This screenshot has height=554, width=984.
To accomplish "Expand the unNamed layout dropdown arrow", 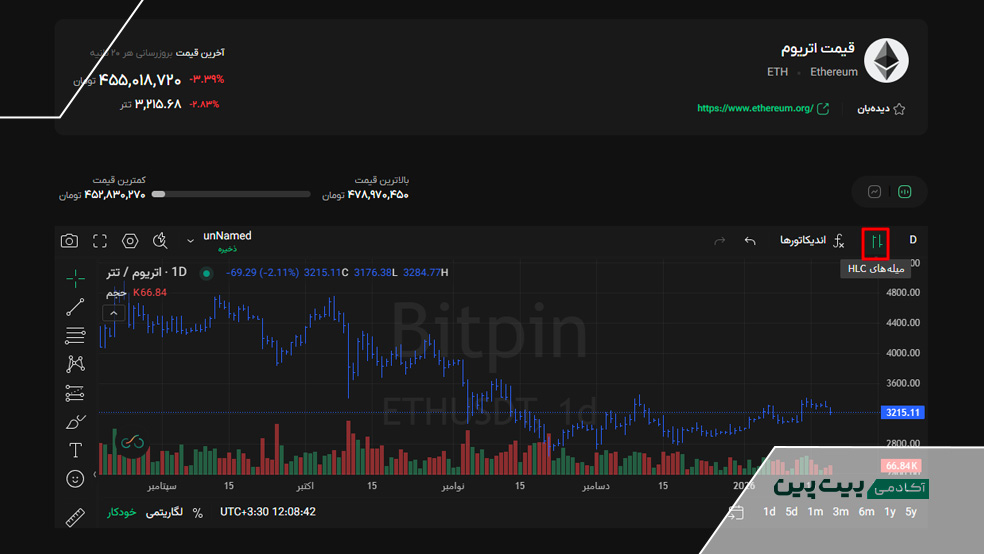I will 190,241.
